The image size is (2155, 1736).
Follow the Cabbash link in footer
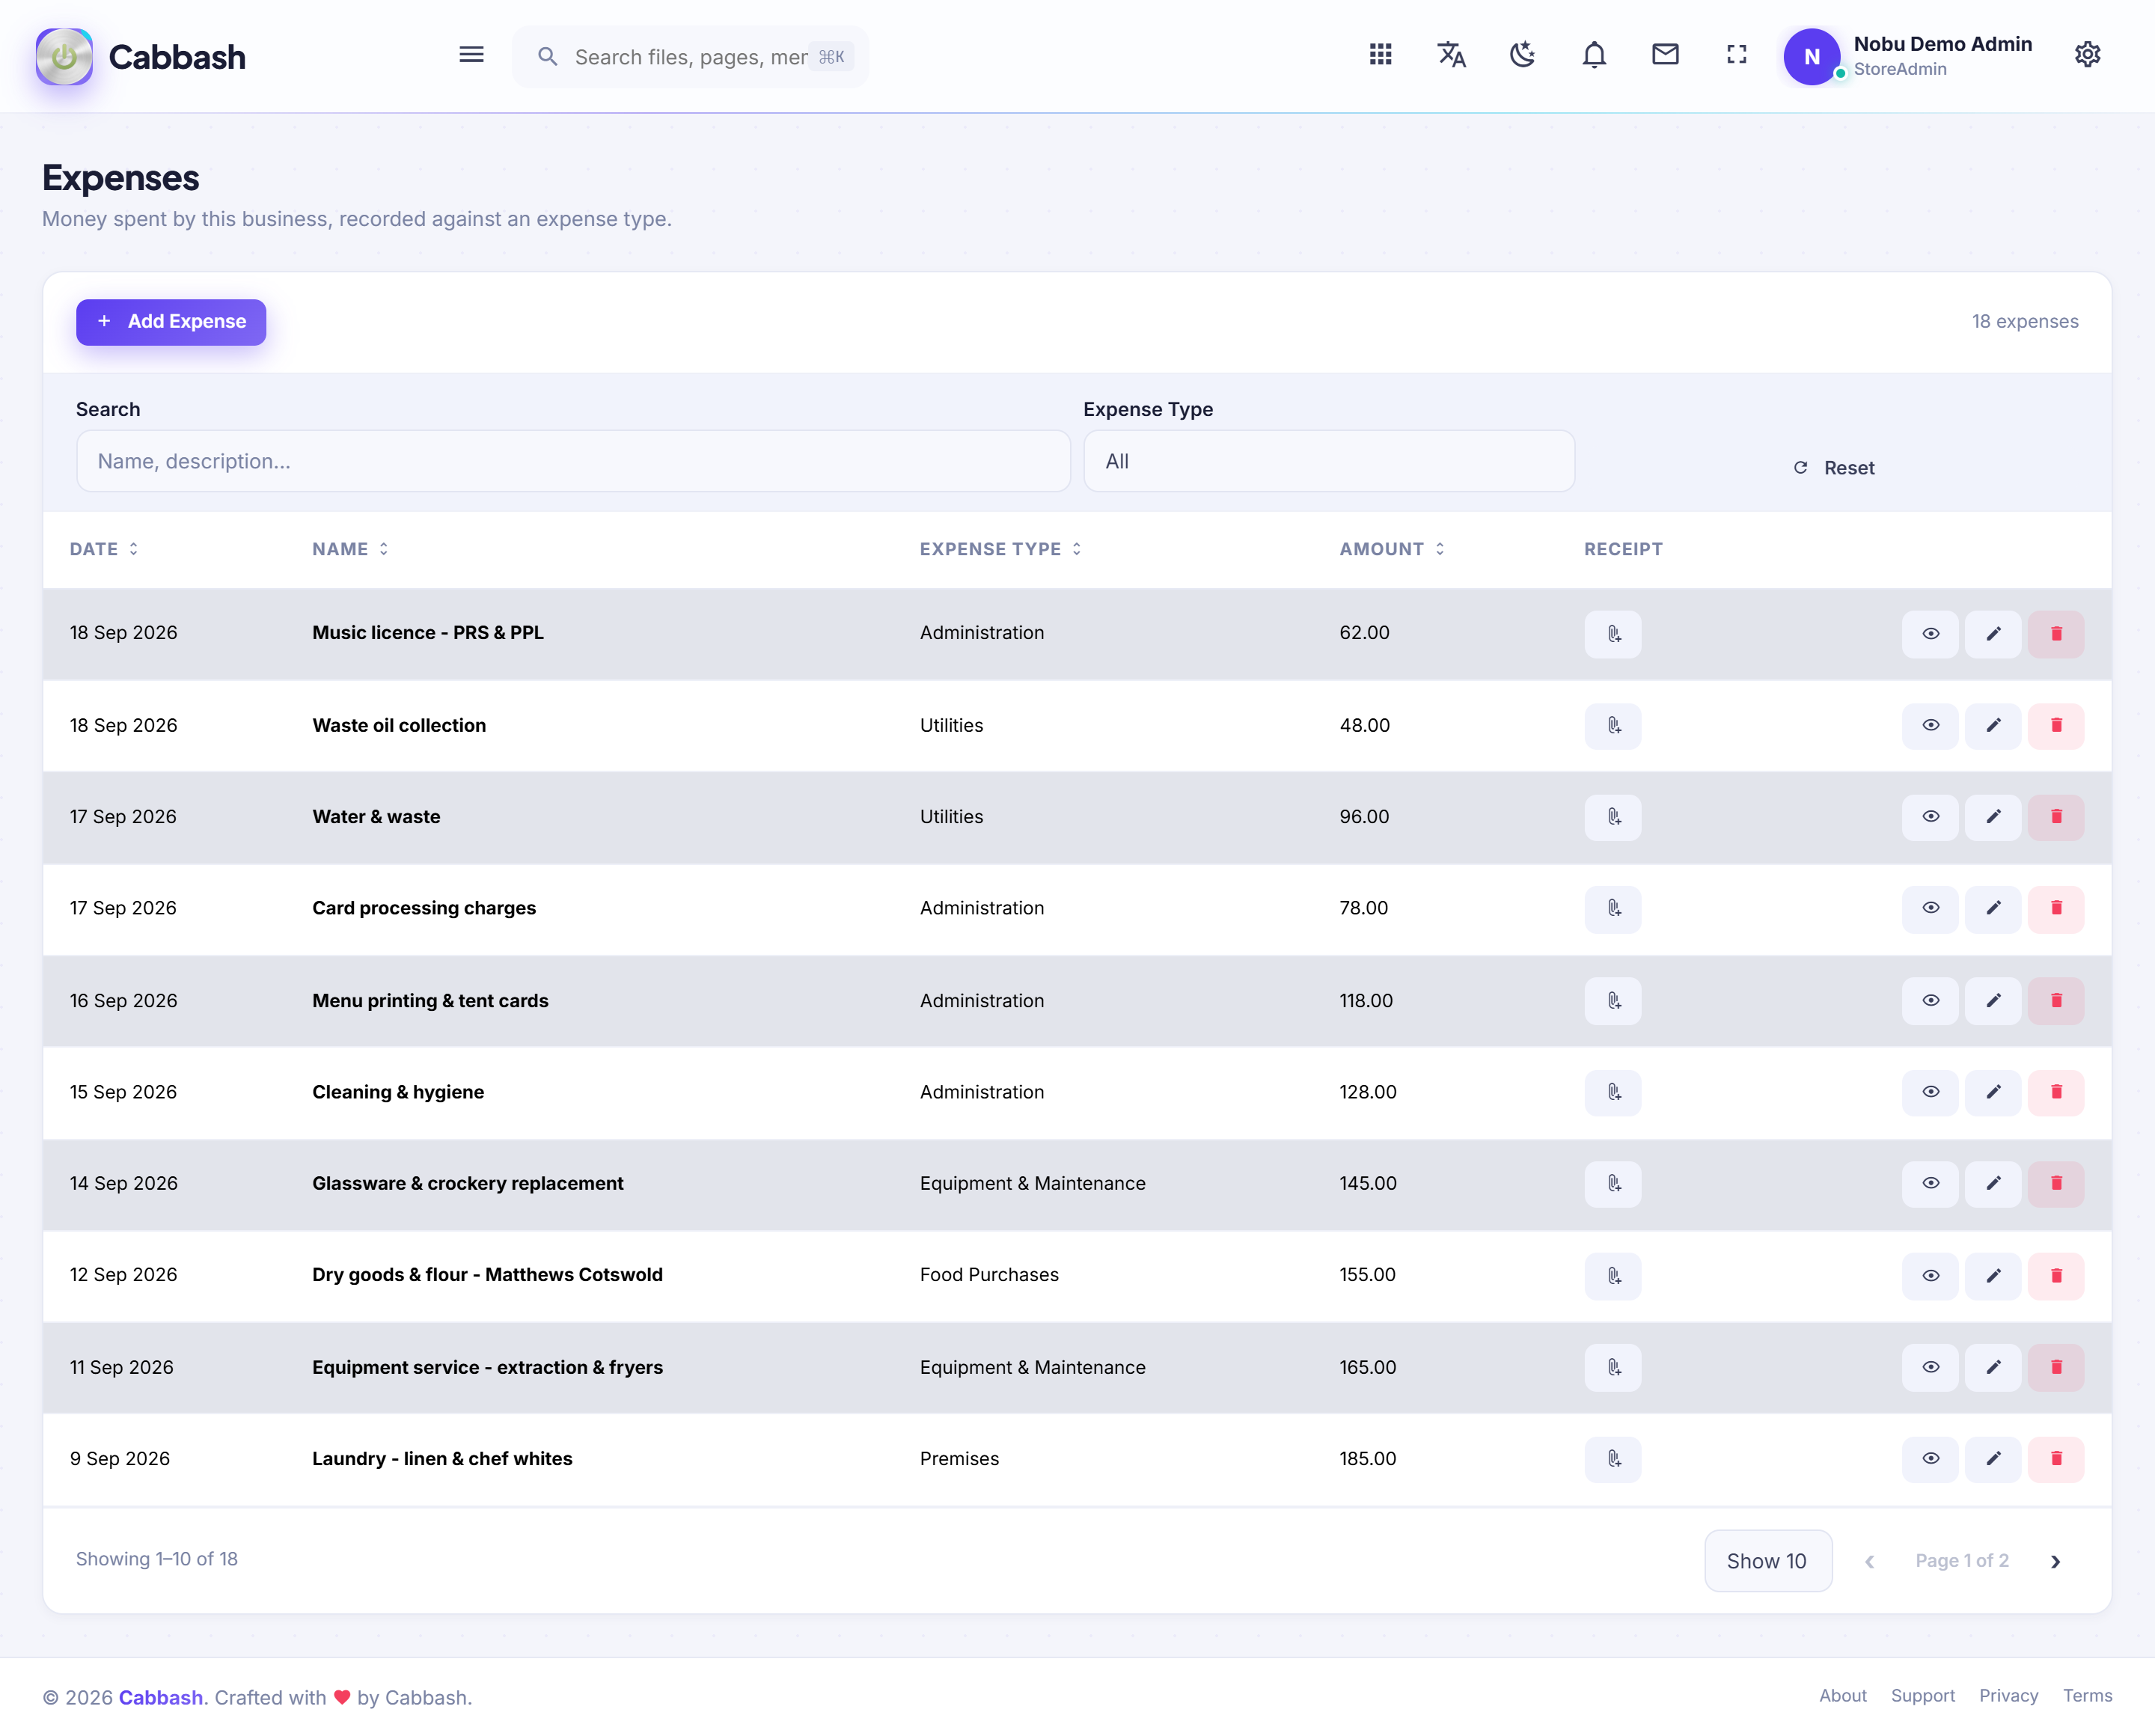click(161, 1698)
